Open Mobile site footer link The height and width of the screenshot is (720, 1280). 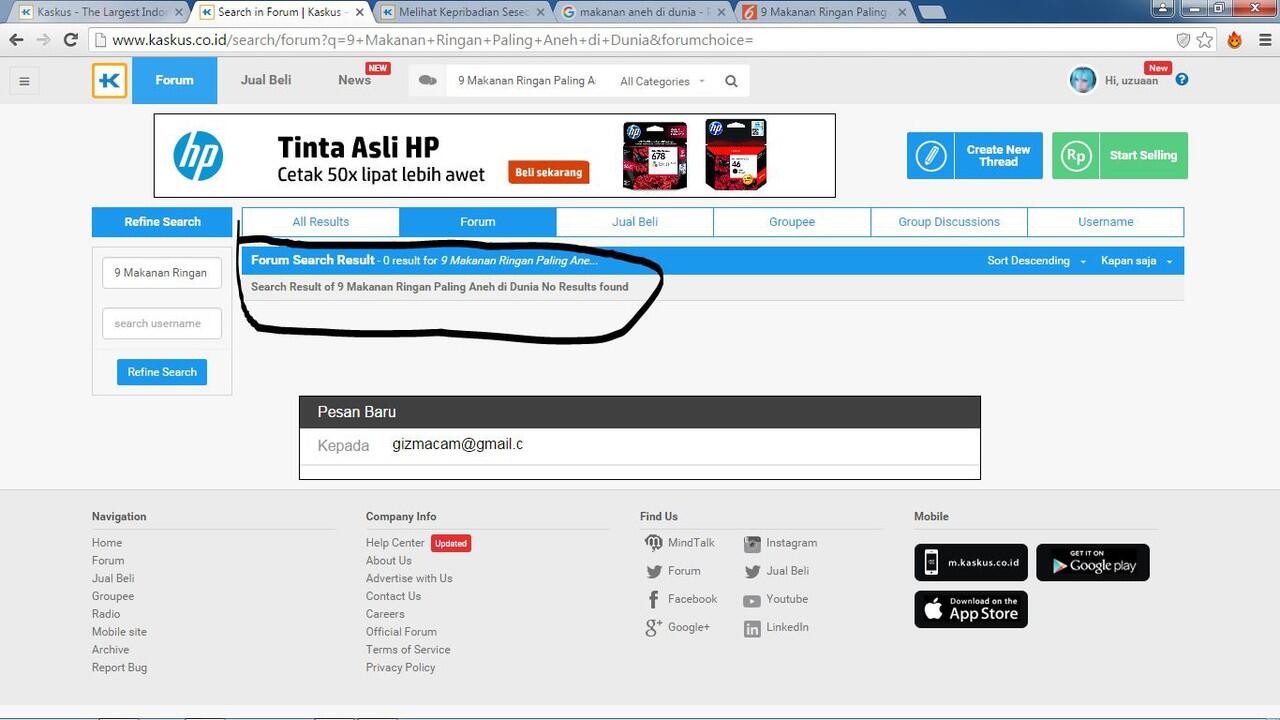[x=119, y=632]
